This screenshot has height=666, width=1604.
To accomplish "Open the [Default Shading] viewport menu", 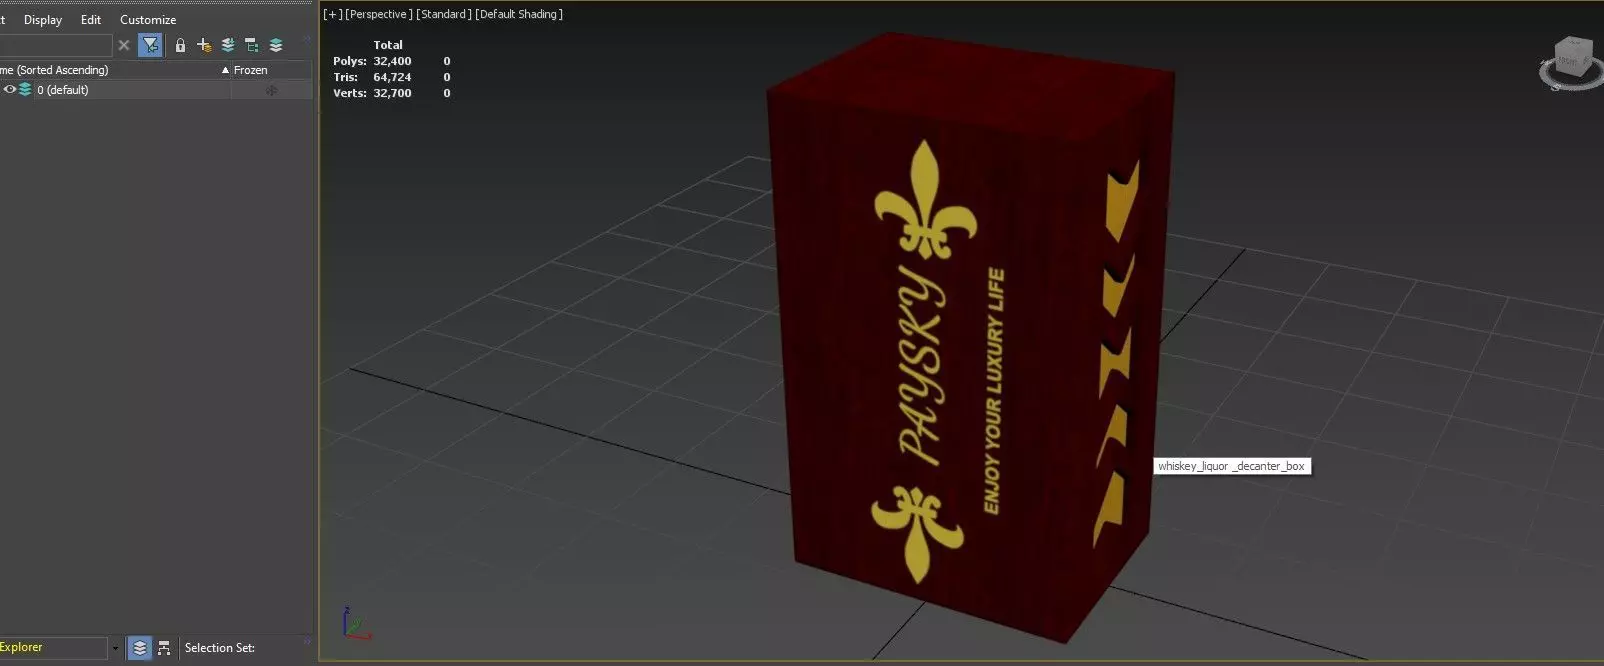I will (519, 14).
